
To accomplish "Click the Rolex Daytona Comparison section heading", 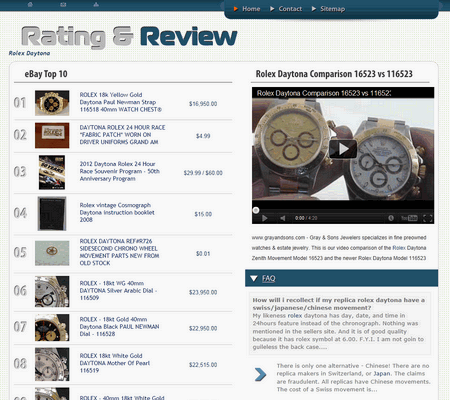I will pos(334,74).
